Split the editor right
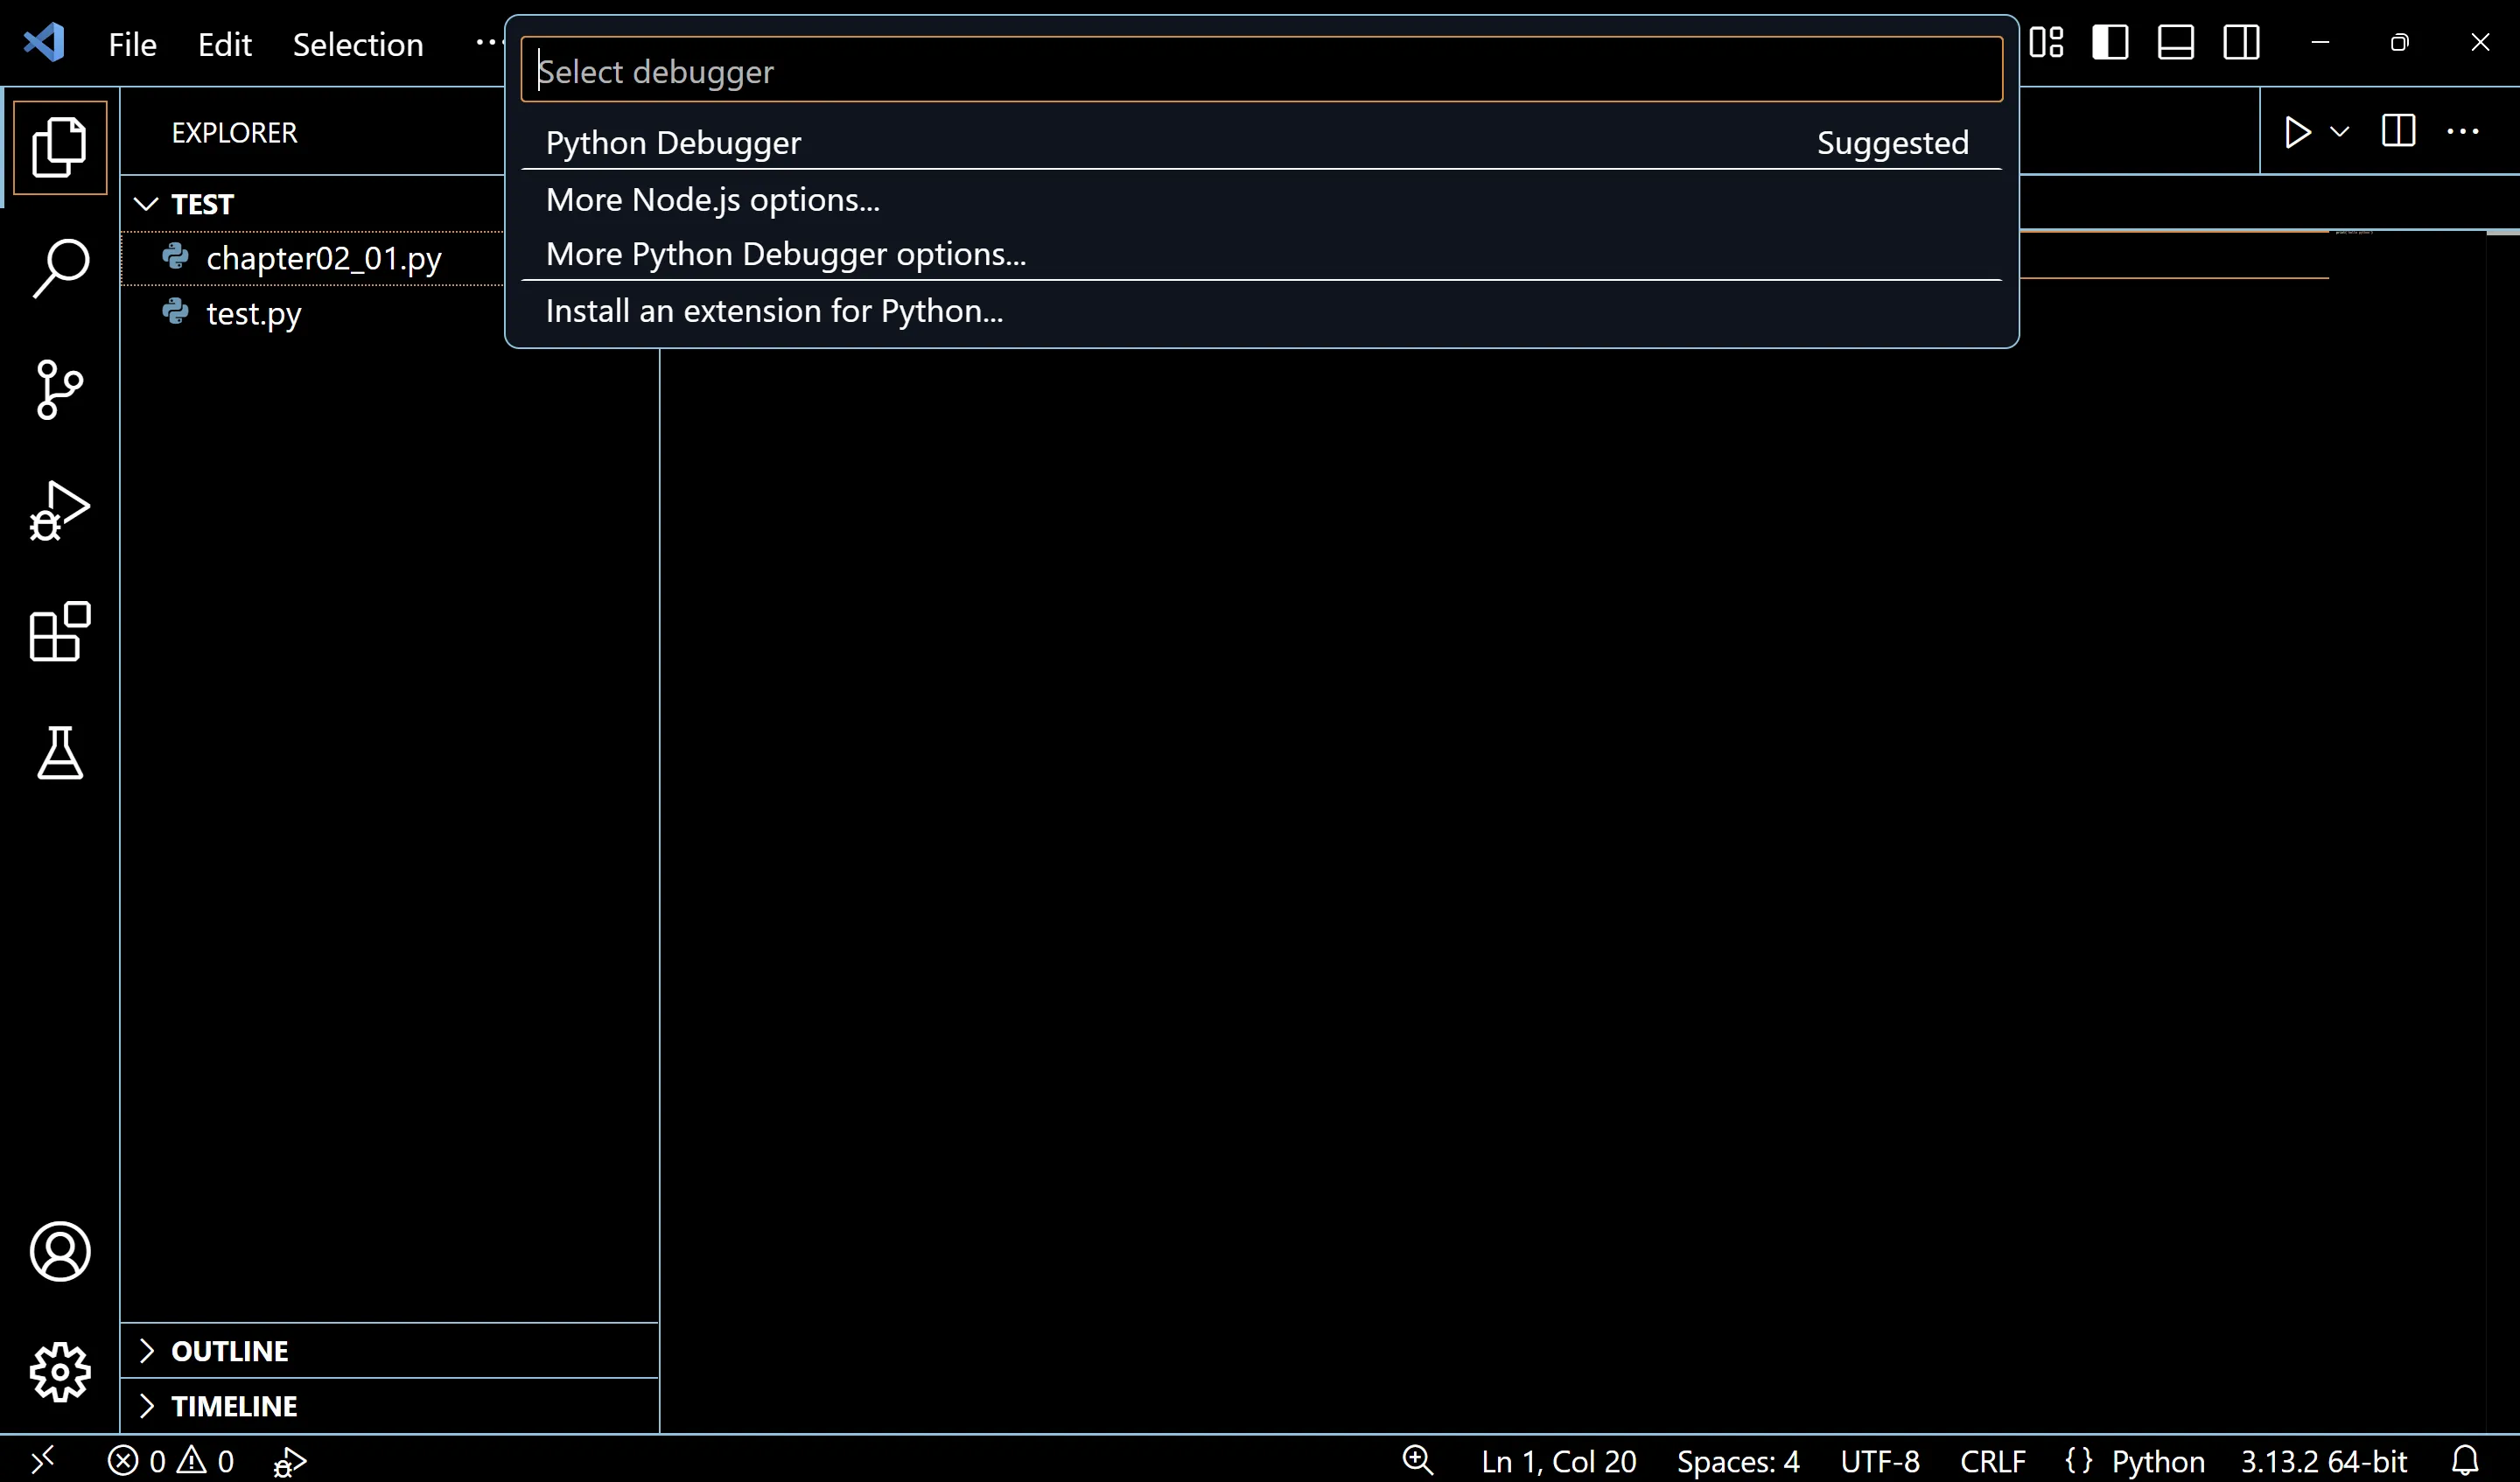Image resolution: width=2520 pixels, height=1482 pixels. click(2398, 131)
